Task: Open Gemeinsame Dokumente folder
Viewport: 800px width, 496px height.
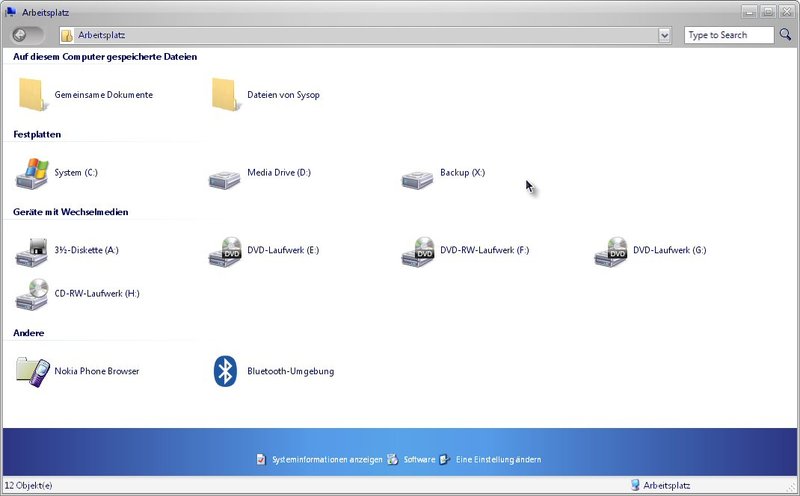Action: (x=32, y=95)
